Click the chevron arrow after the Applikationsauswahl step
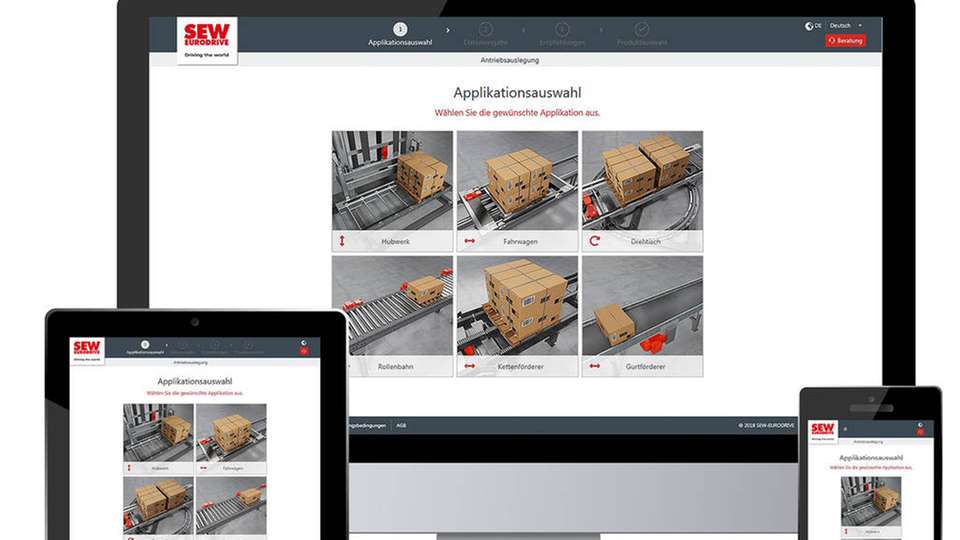 click(448, 30)
